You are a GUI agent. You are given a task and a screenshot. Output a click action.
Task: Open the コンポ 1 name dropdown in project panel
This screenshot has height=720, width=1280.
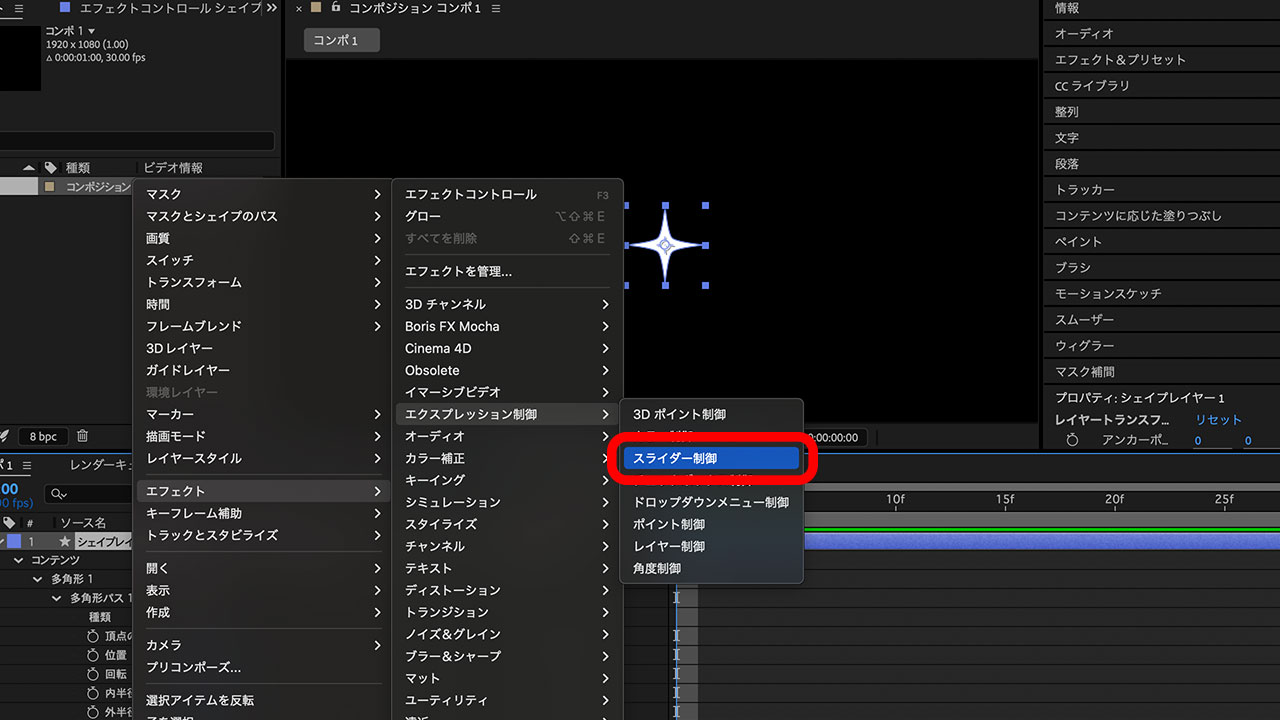[92, 31]
